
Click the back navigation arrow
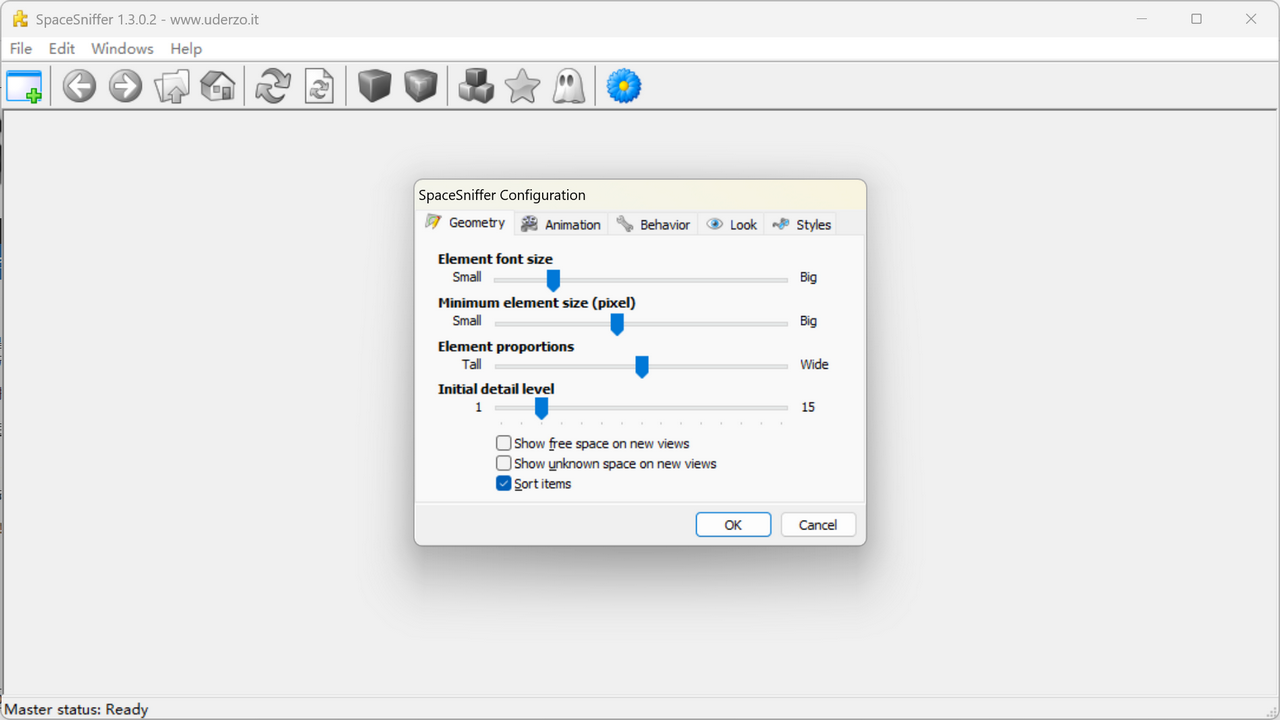tap(78, 86)
